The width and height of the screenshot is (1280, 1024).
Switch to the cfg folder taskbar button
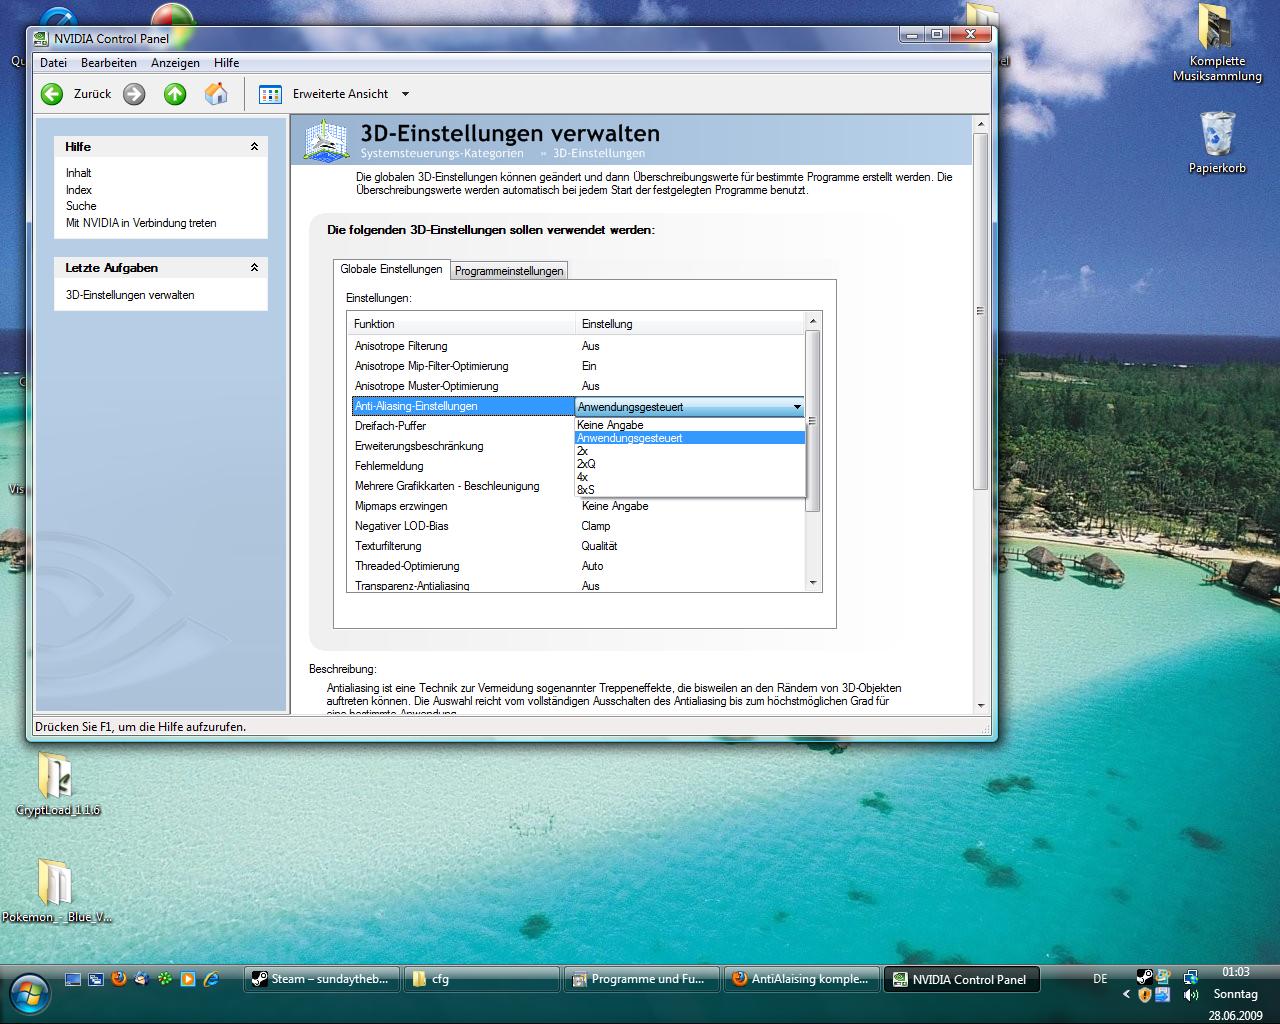point(482,979)
